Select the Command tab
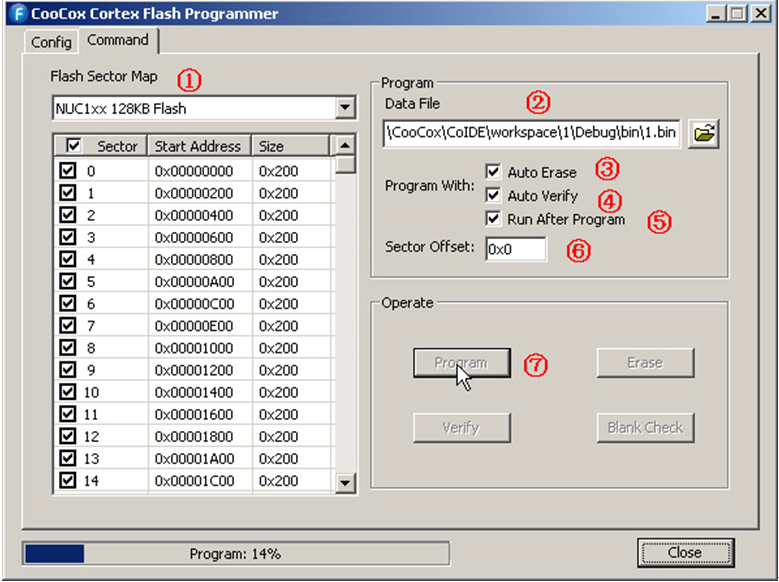Viewport: 779px width, 582px height. 118,40
